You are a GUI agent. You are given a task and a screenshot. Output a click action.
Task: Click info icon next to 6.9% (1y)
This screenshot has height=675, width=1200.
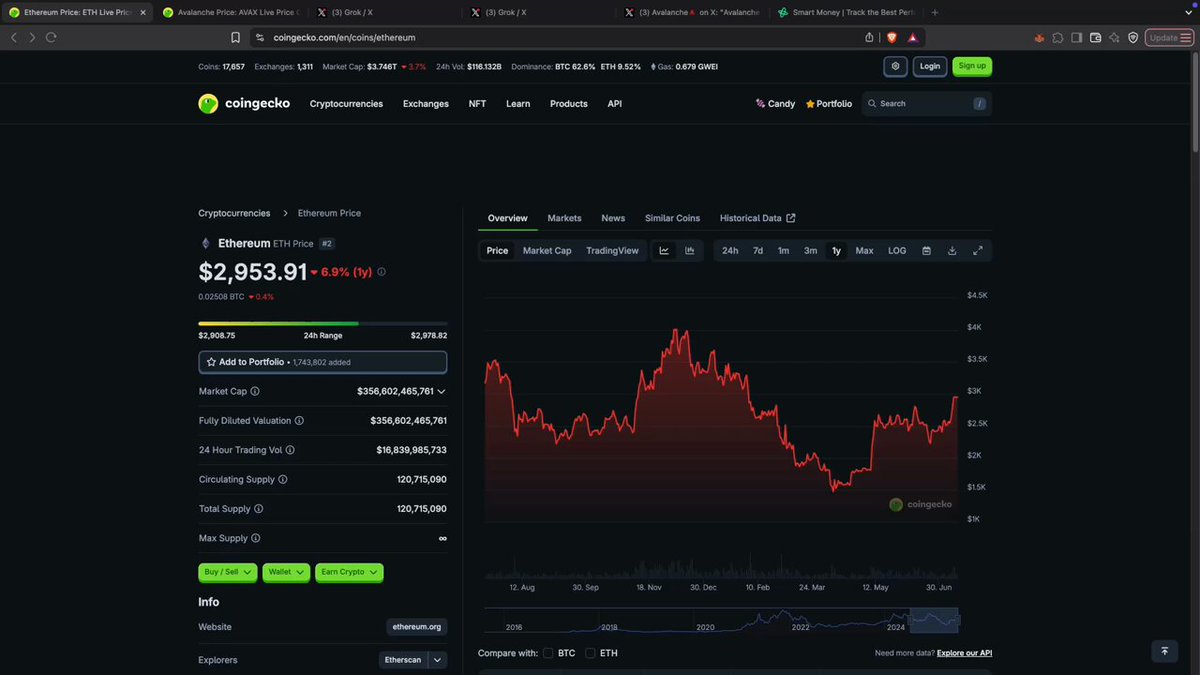pos(381,271)
